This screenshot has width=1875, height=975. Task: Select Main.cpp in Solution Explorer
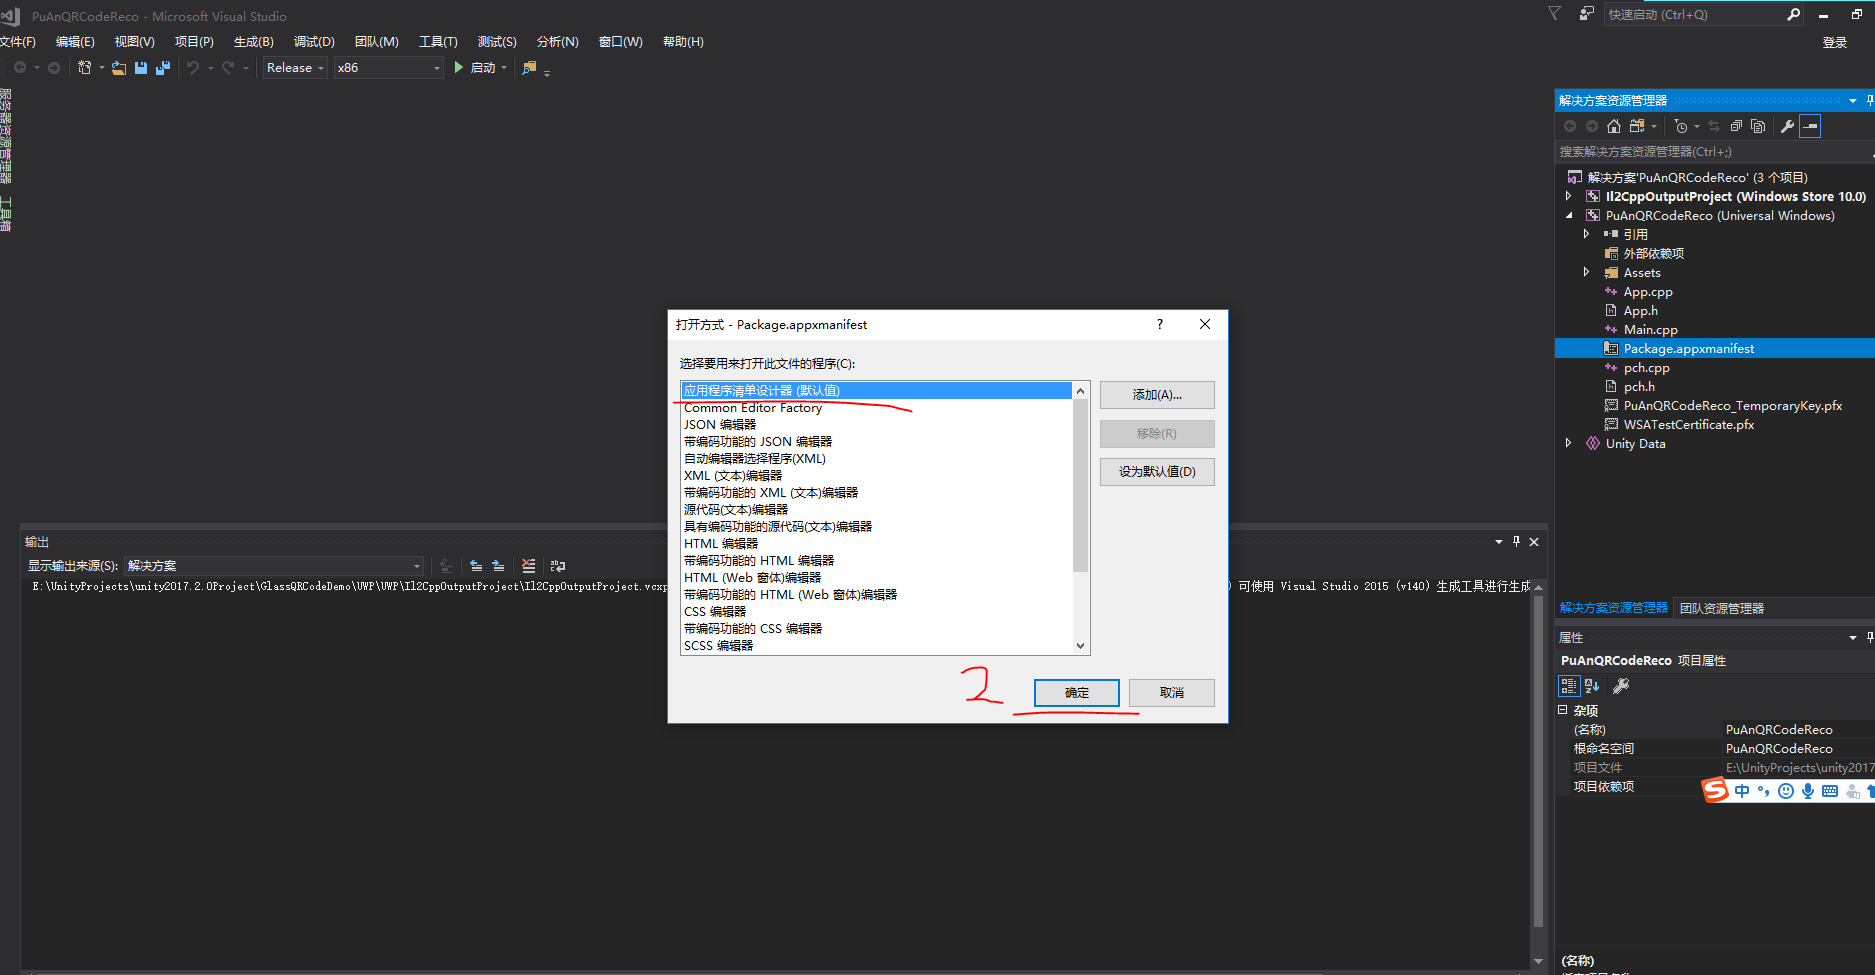(x=1651, y=330)
